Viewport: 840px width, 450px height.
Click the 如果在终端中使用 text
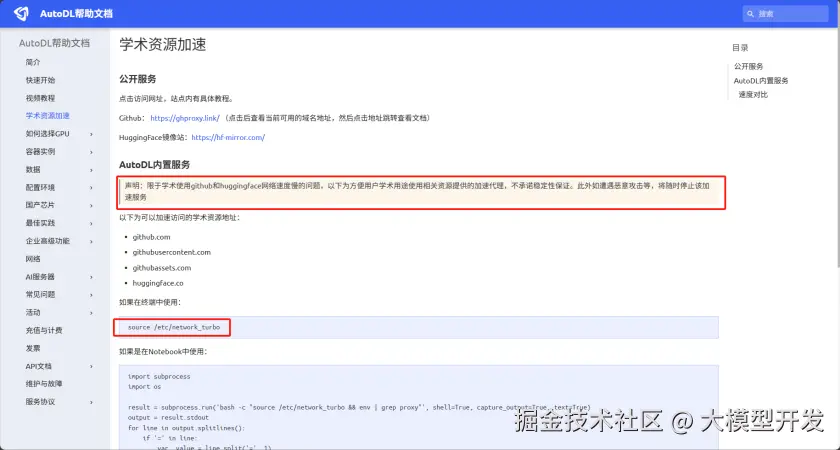coord(150,303)
